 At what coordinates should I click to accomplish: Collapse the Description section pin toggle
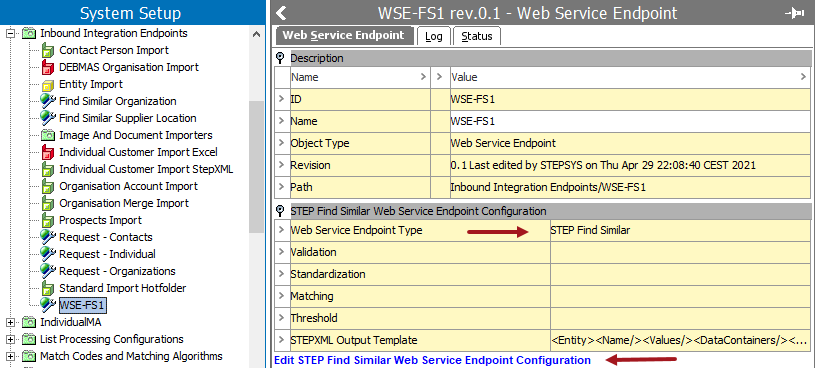click(x=281, y=58)
